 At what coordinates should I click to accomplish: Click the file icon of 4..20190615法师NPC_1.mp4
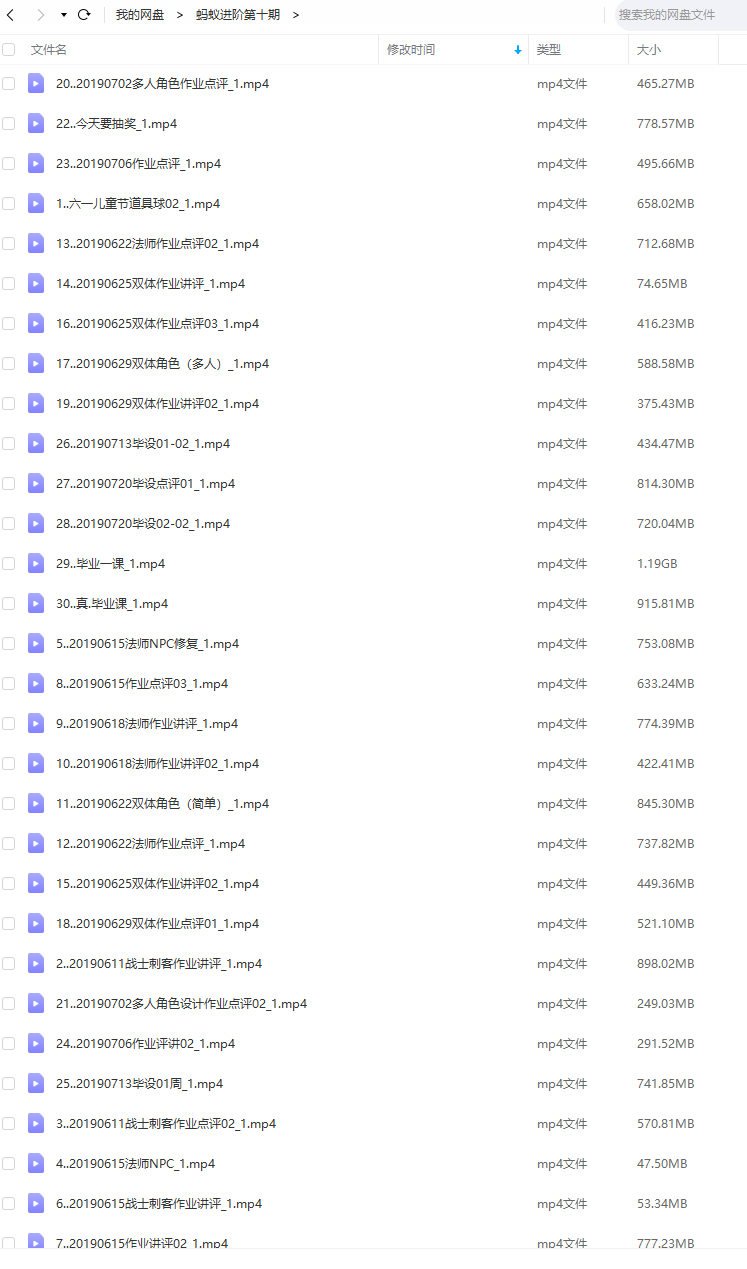(36, 1163)
